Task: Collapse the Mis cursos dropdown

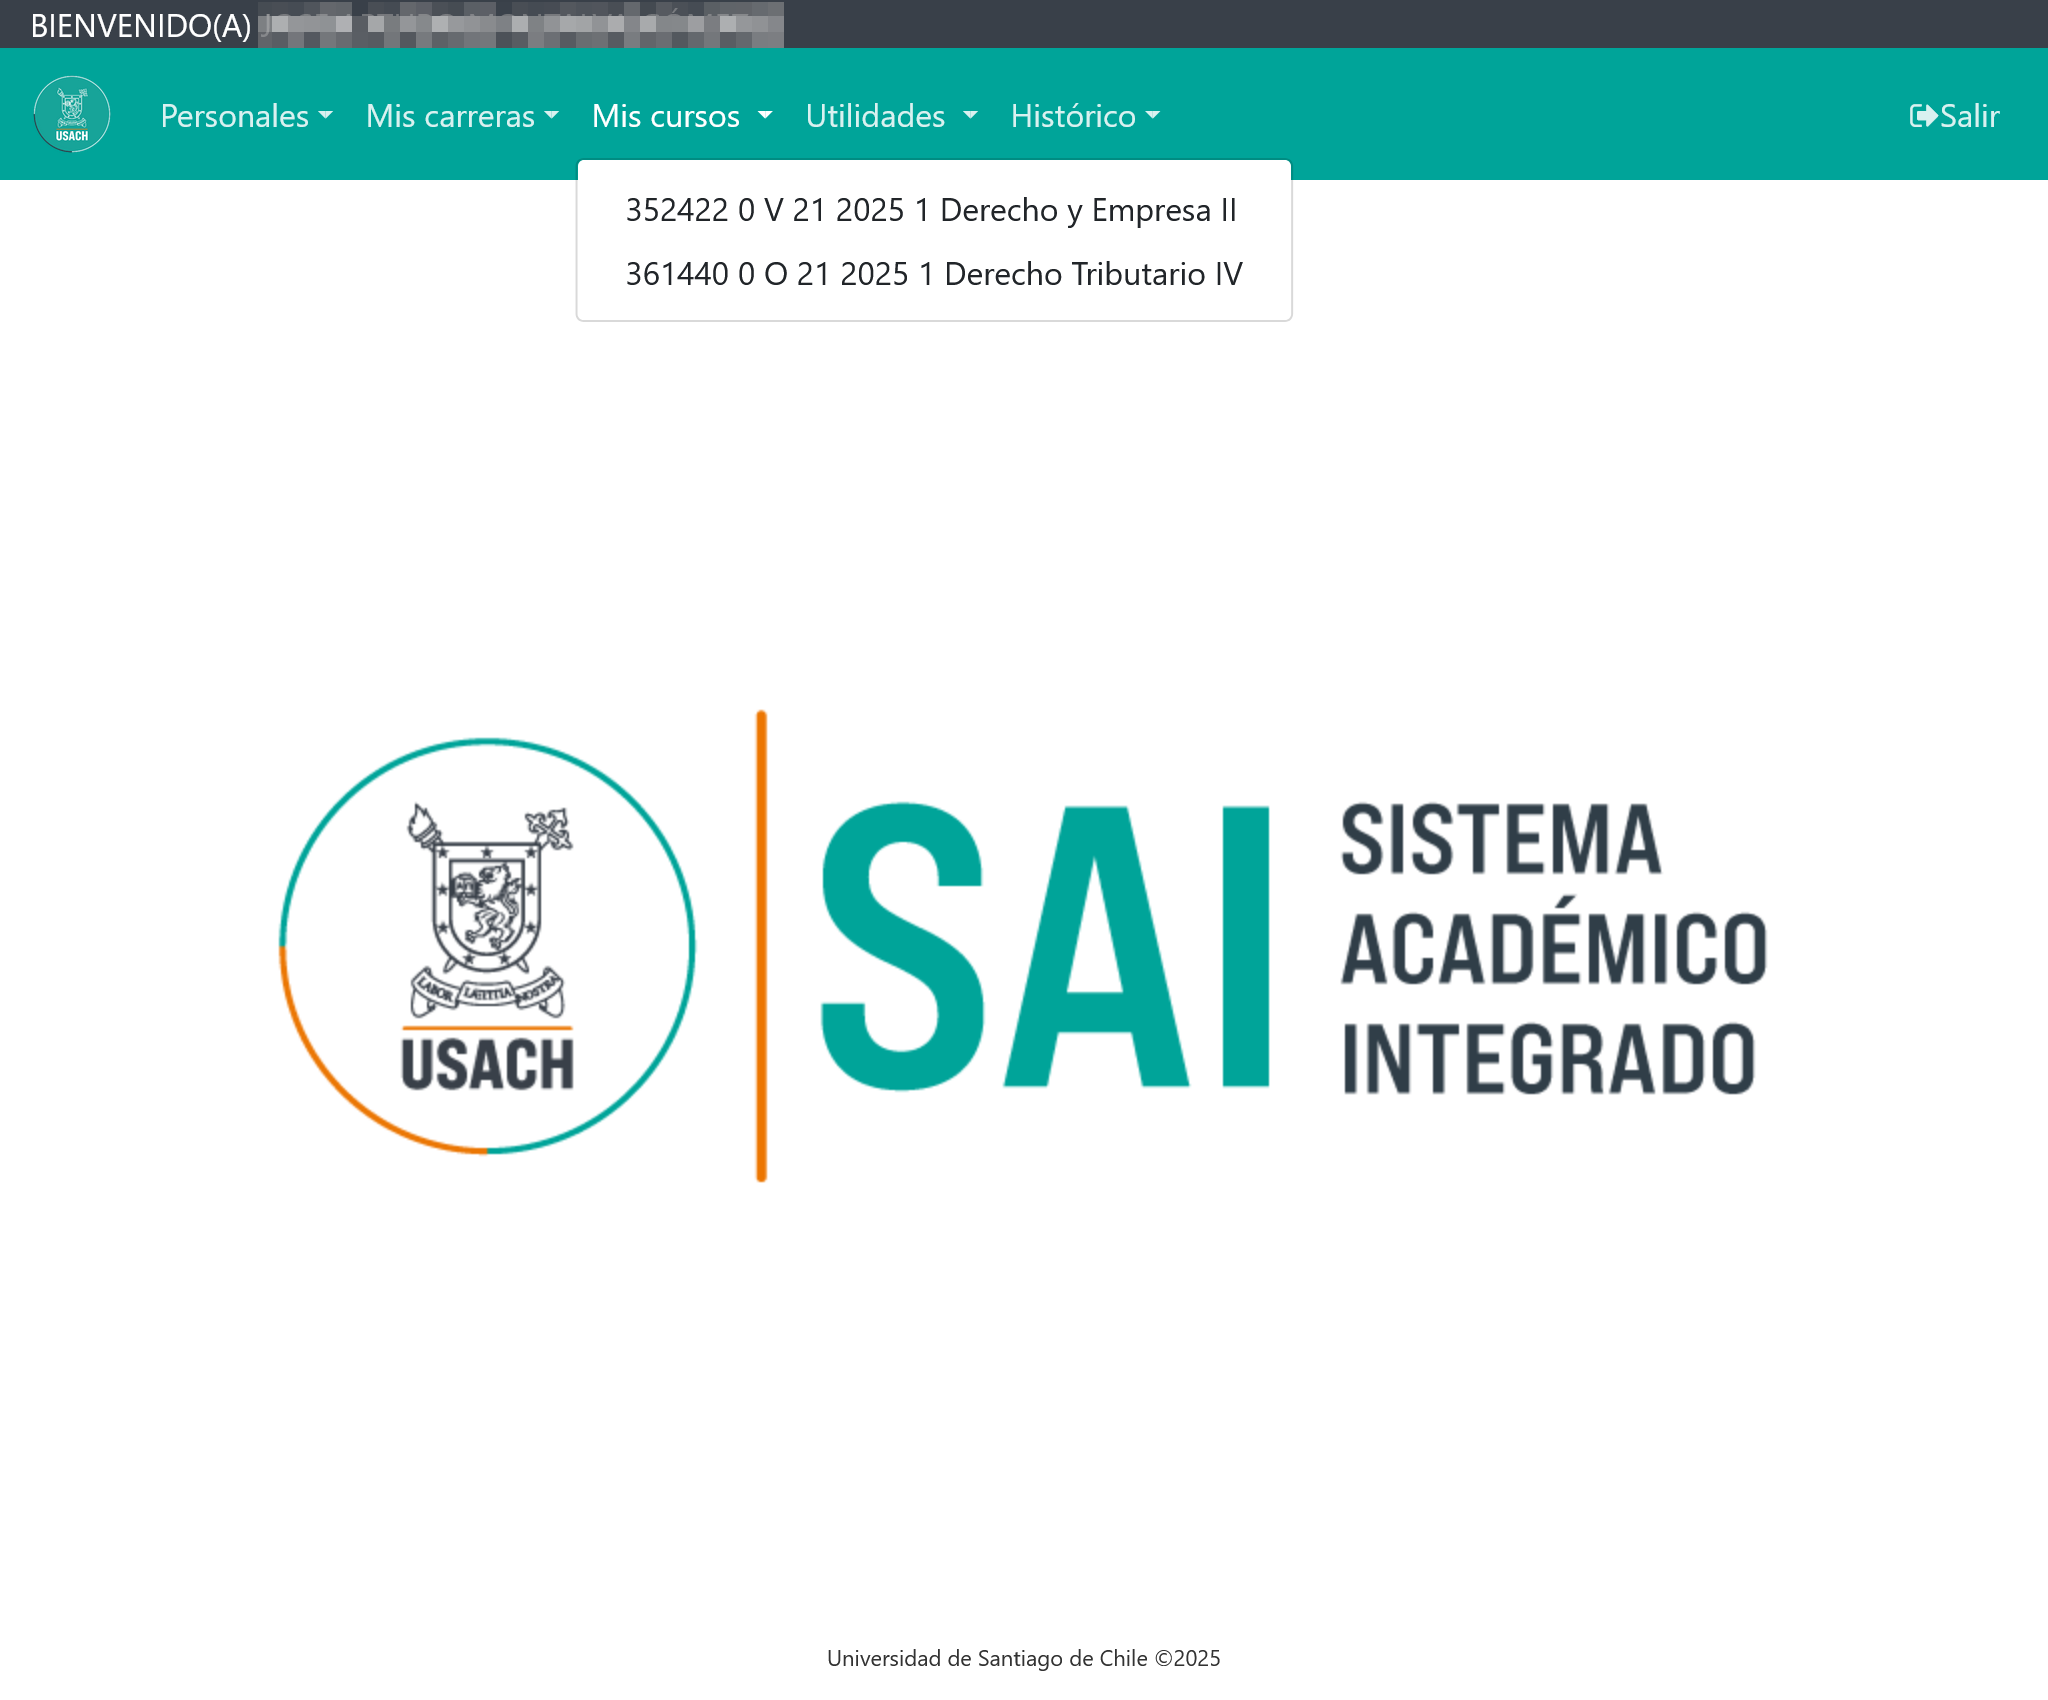Action: 682,116
